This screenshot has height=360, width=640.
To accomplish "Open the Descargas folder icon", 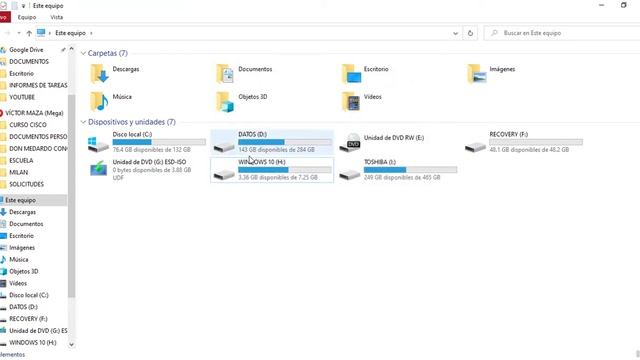I will pyautogui.click(x=99, y=74).
